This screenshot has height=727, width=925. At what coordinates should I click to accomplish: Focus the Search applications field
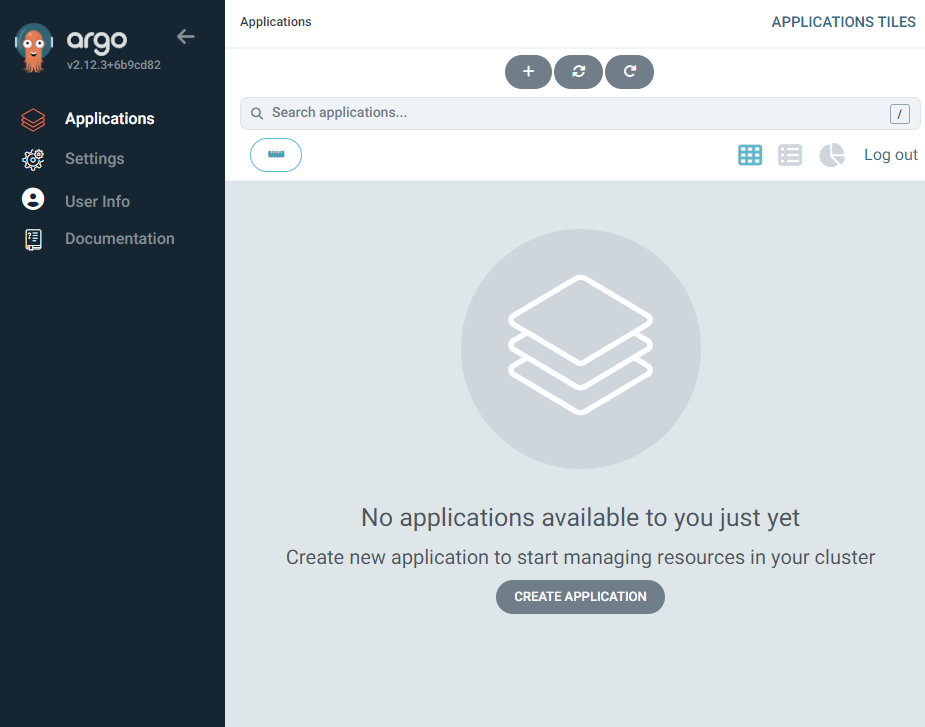(x=580, y=113)
